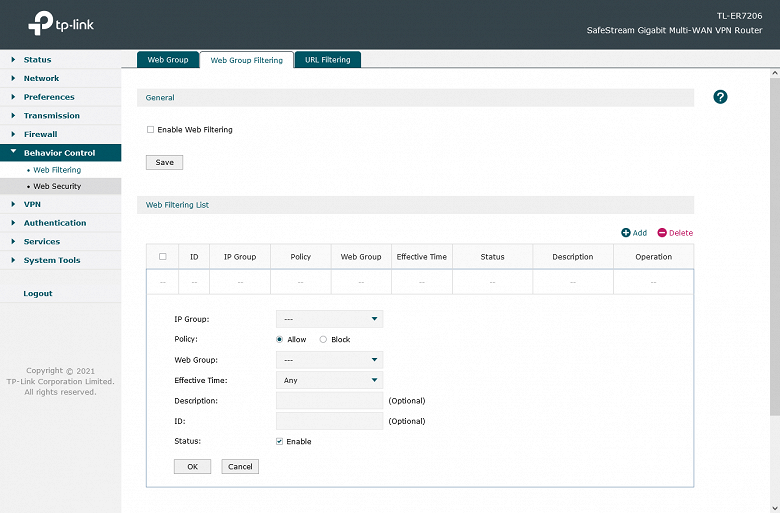
Task: Click the scrollbar up arrow
Action: point(775,73)
